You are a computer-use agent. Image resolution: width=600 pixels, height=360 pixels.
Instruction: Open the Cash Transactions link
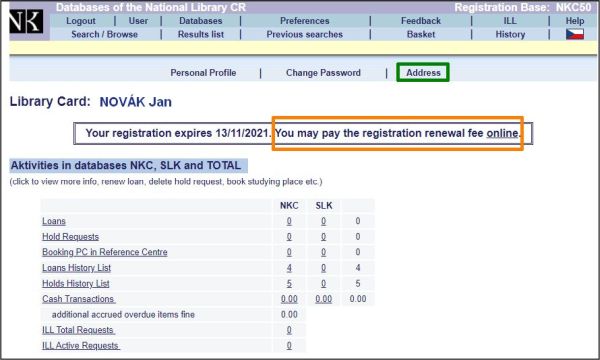[78, 299]
